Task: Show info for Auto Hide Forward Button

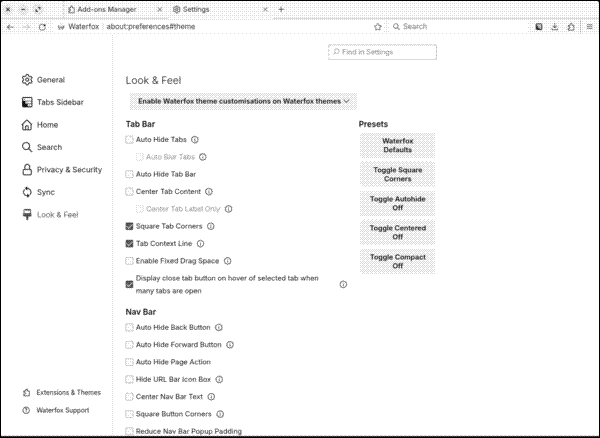Action: click(230, 345)
